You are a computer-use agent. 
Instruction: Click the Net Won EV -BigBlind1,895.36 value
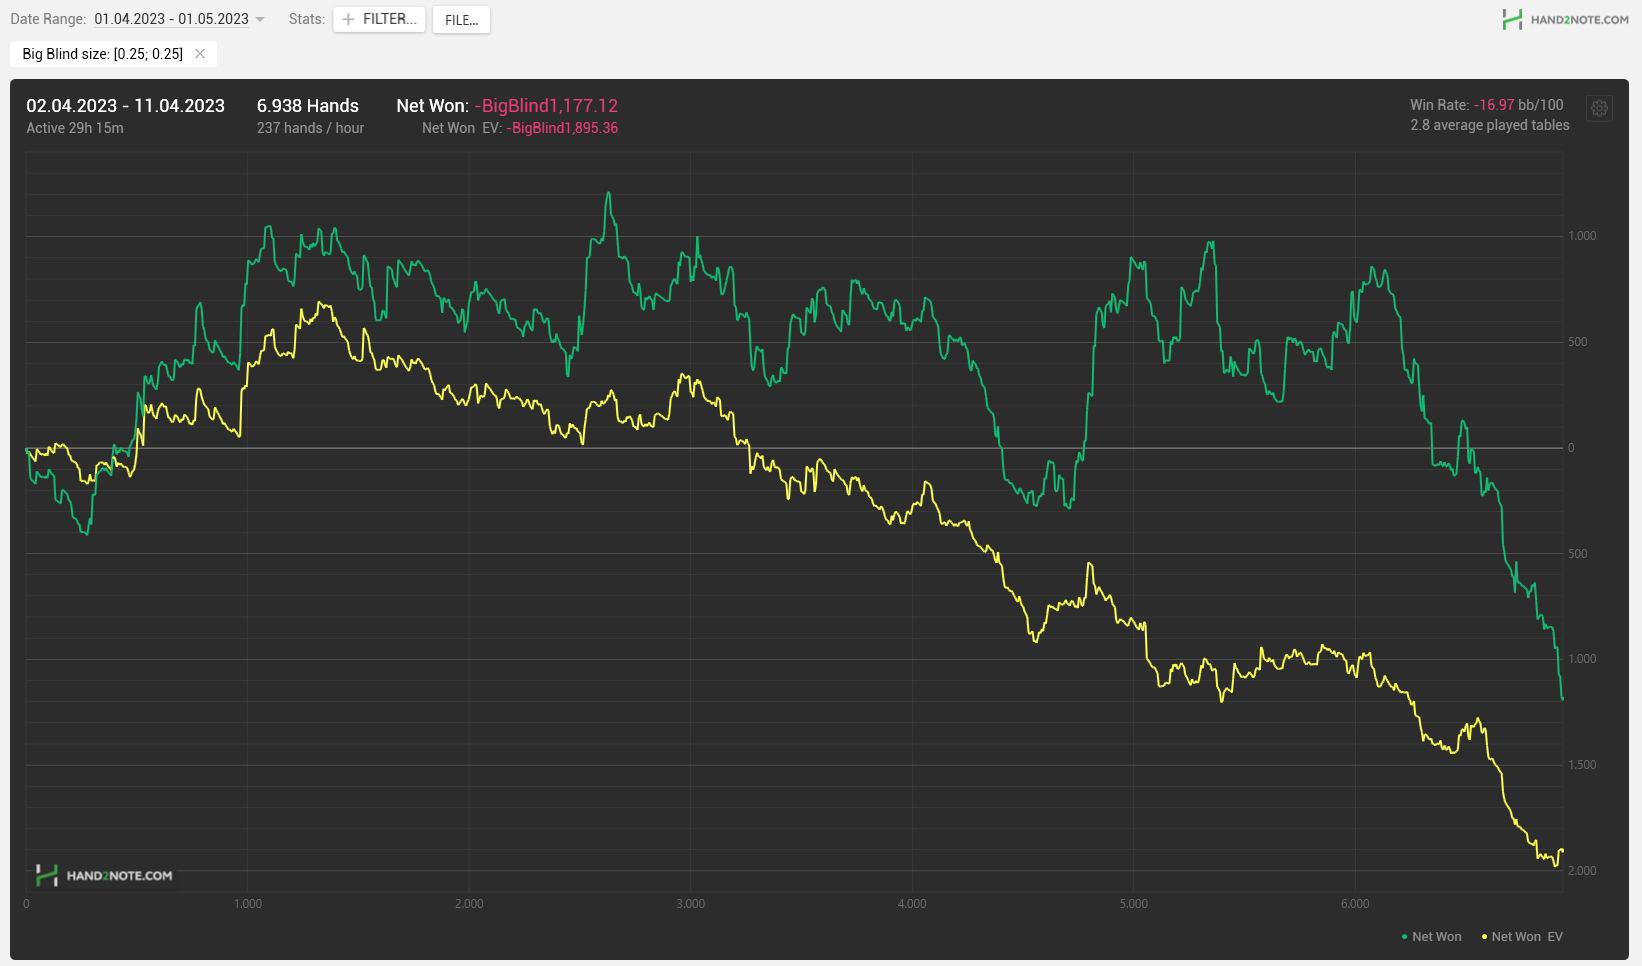pos(562,128)
